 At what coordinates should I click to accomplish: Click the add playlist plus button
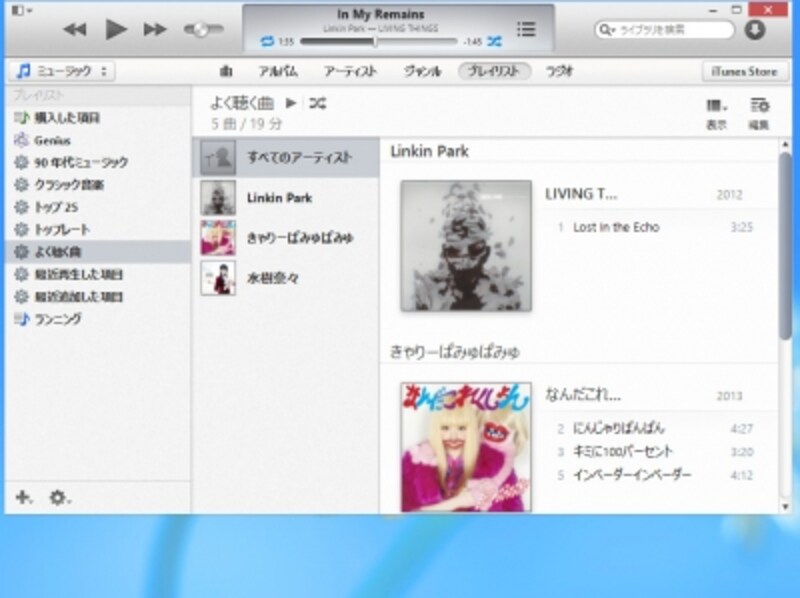(x=23, y=496)
